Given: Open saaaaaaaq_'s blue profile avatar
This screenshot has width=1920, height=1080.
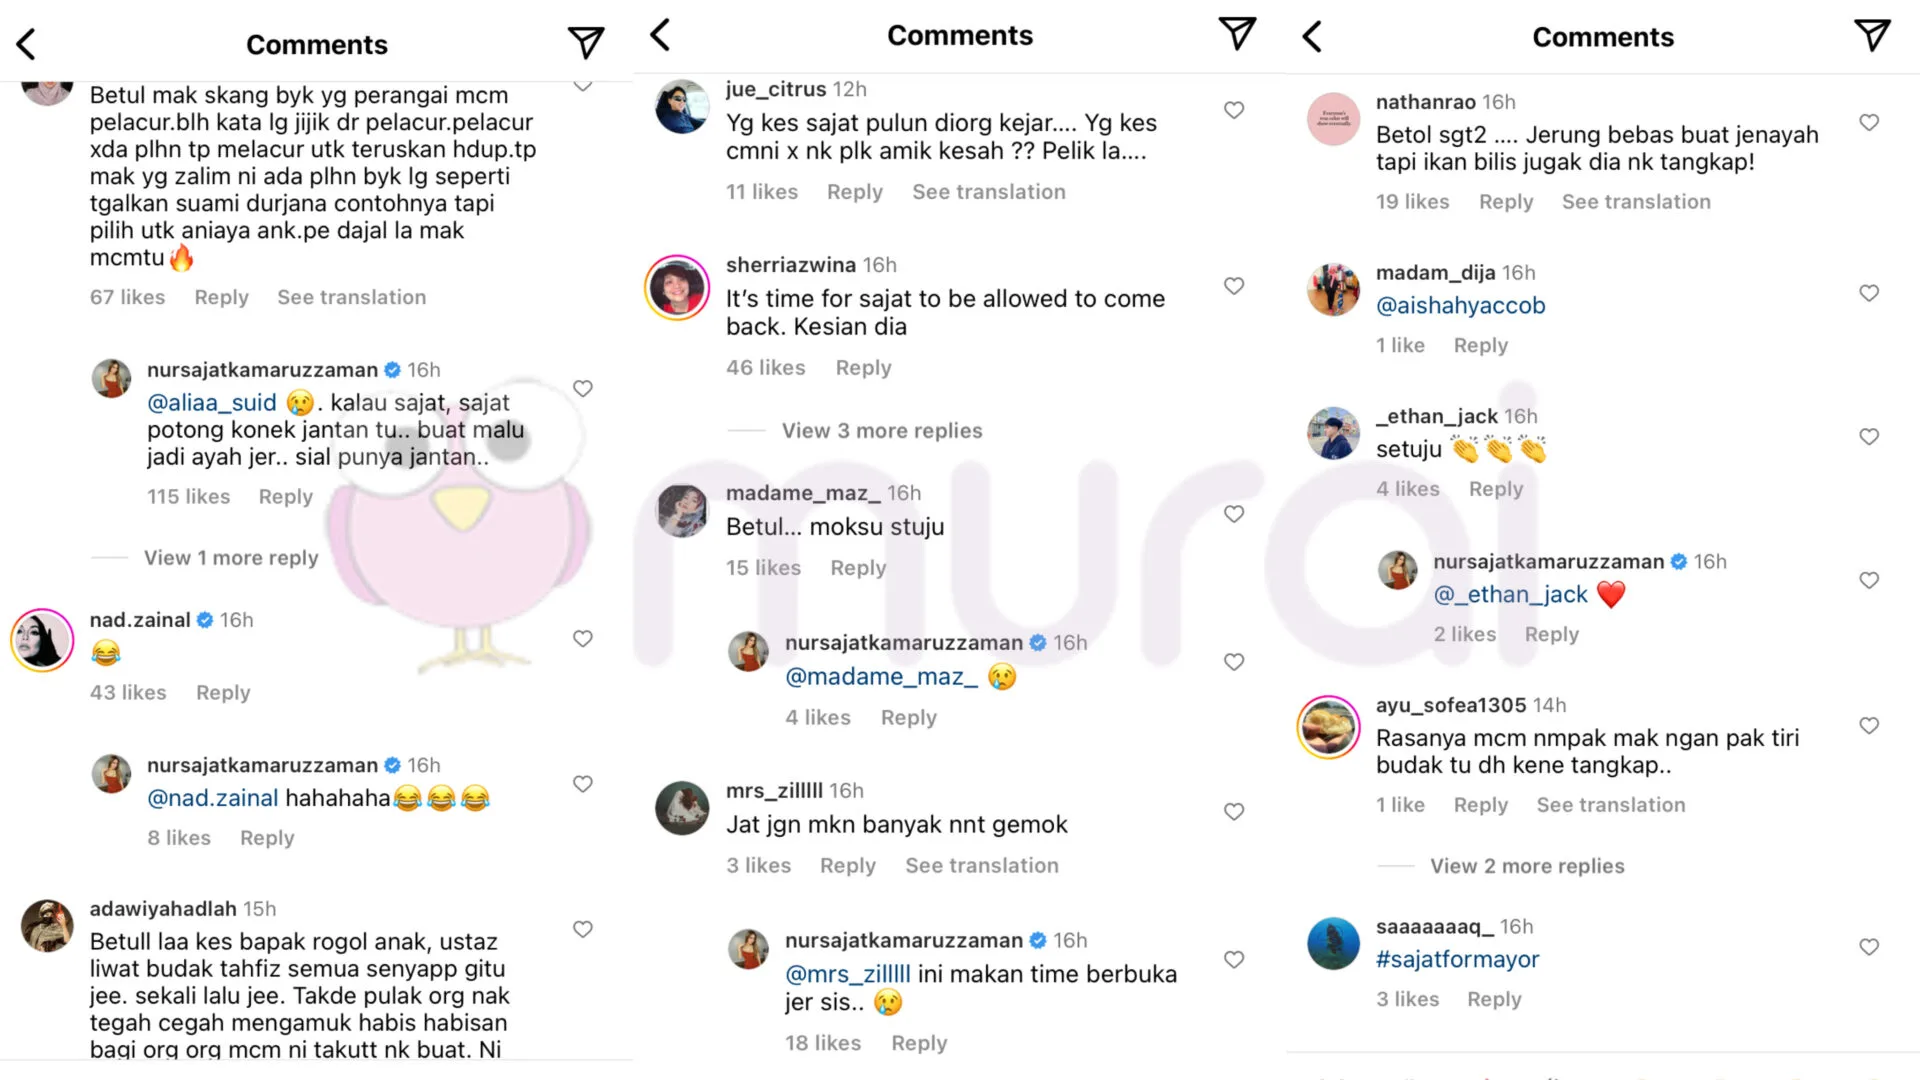Looking at the screenshot, I should (1333, 943).
